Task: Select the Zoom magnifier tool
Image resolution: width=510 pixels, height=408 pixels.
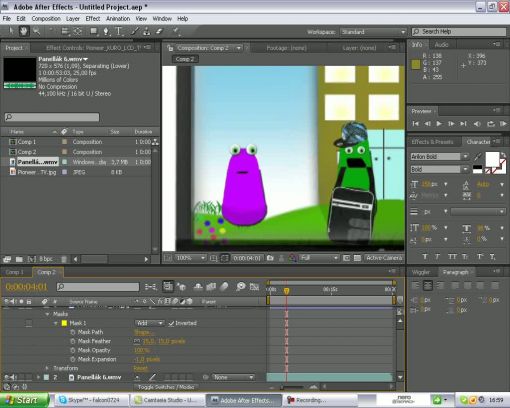Action: [36, 31]
